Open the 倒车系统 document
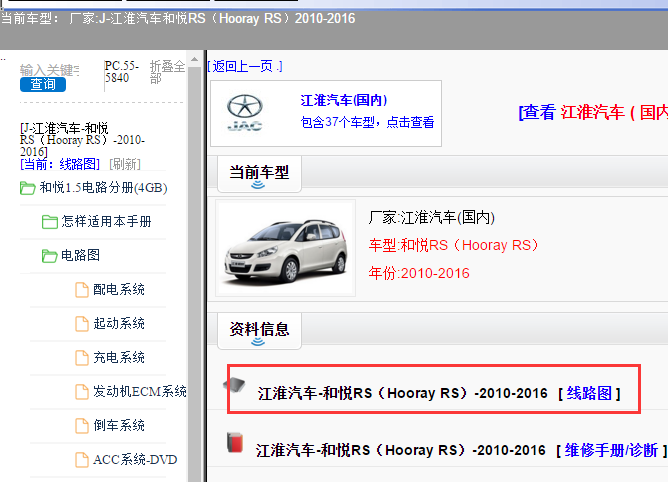 [119, 425]
